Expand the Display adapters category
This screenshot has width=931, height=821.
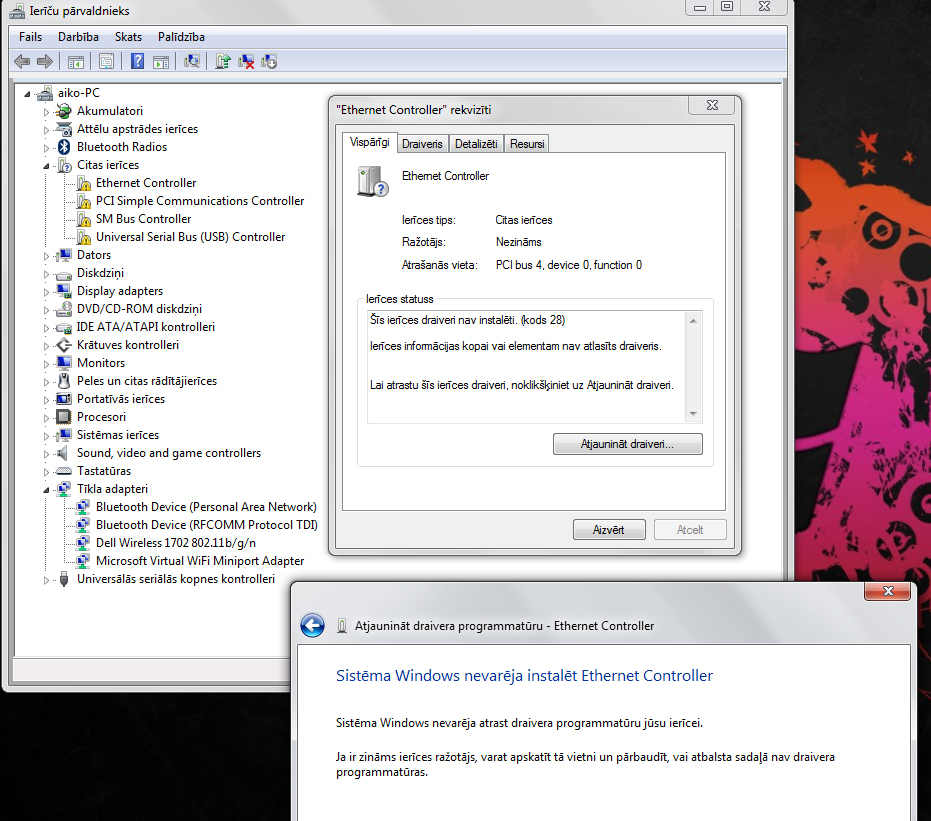(x=46, y=291)
